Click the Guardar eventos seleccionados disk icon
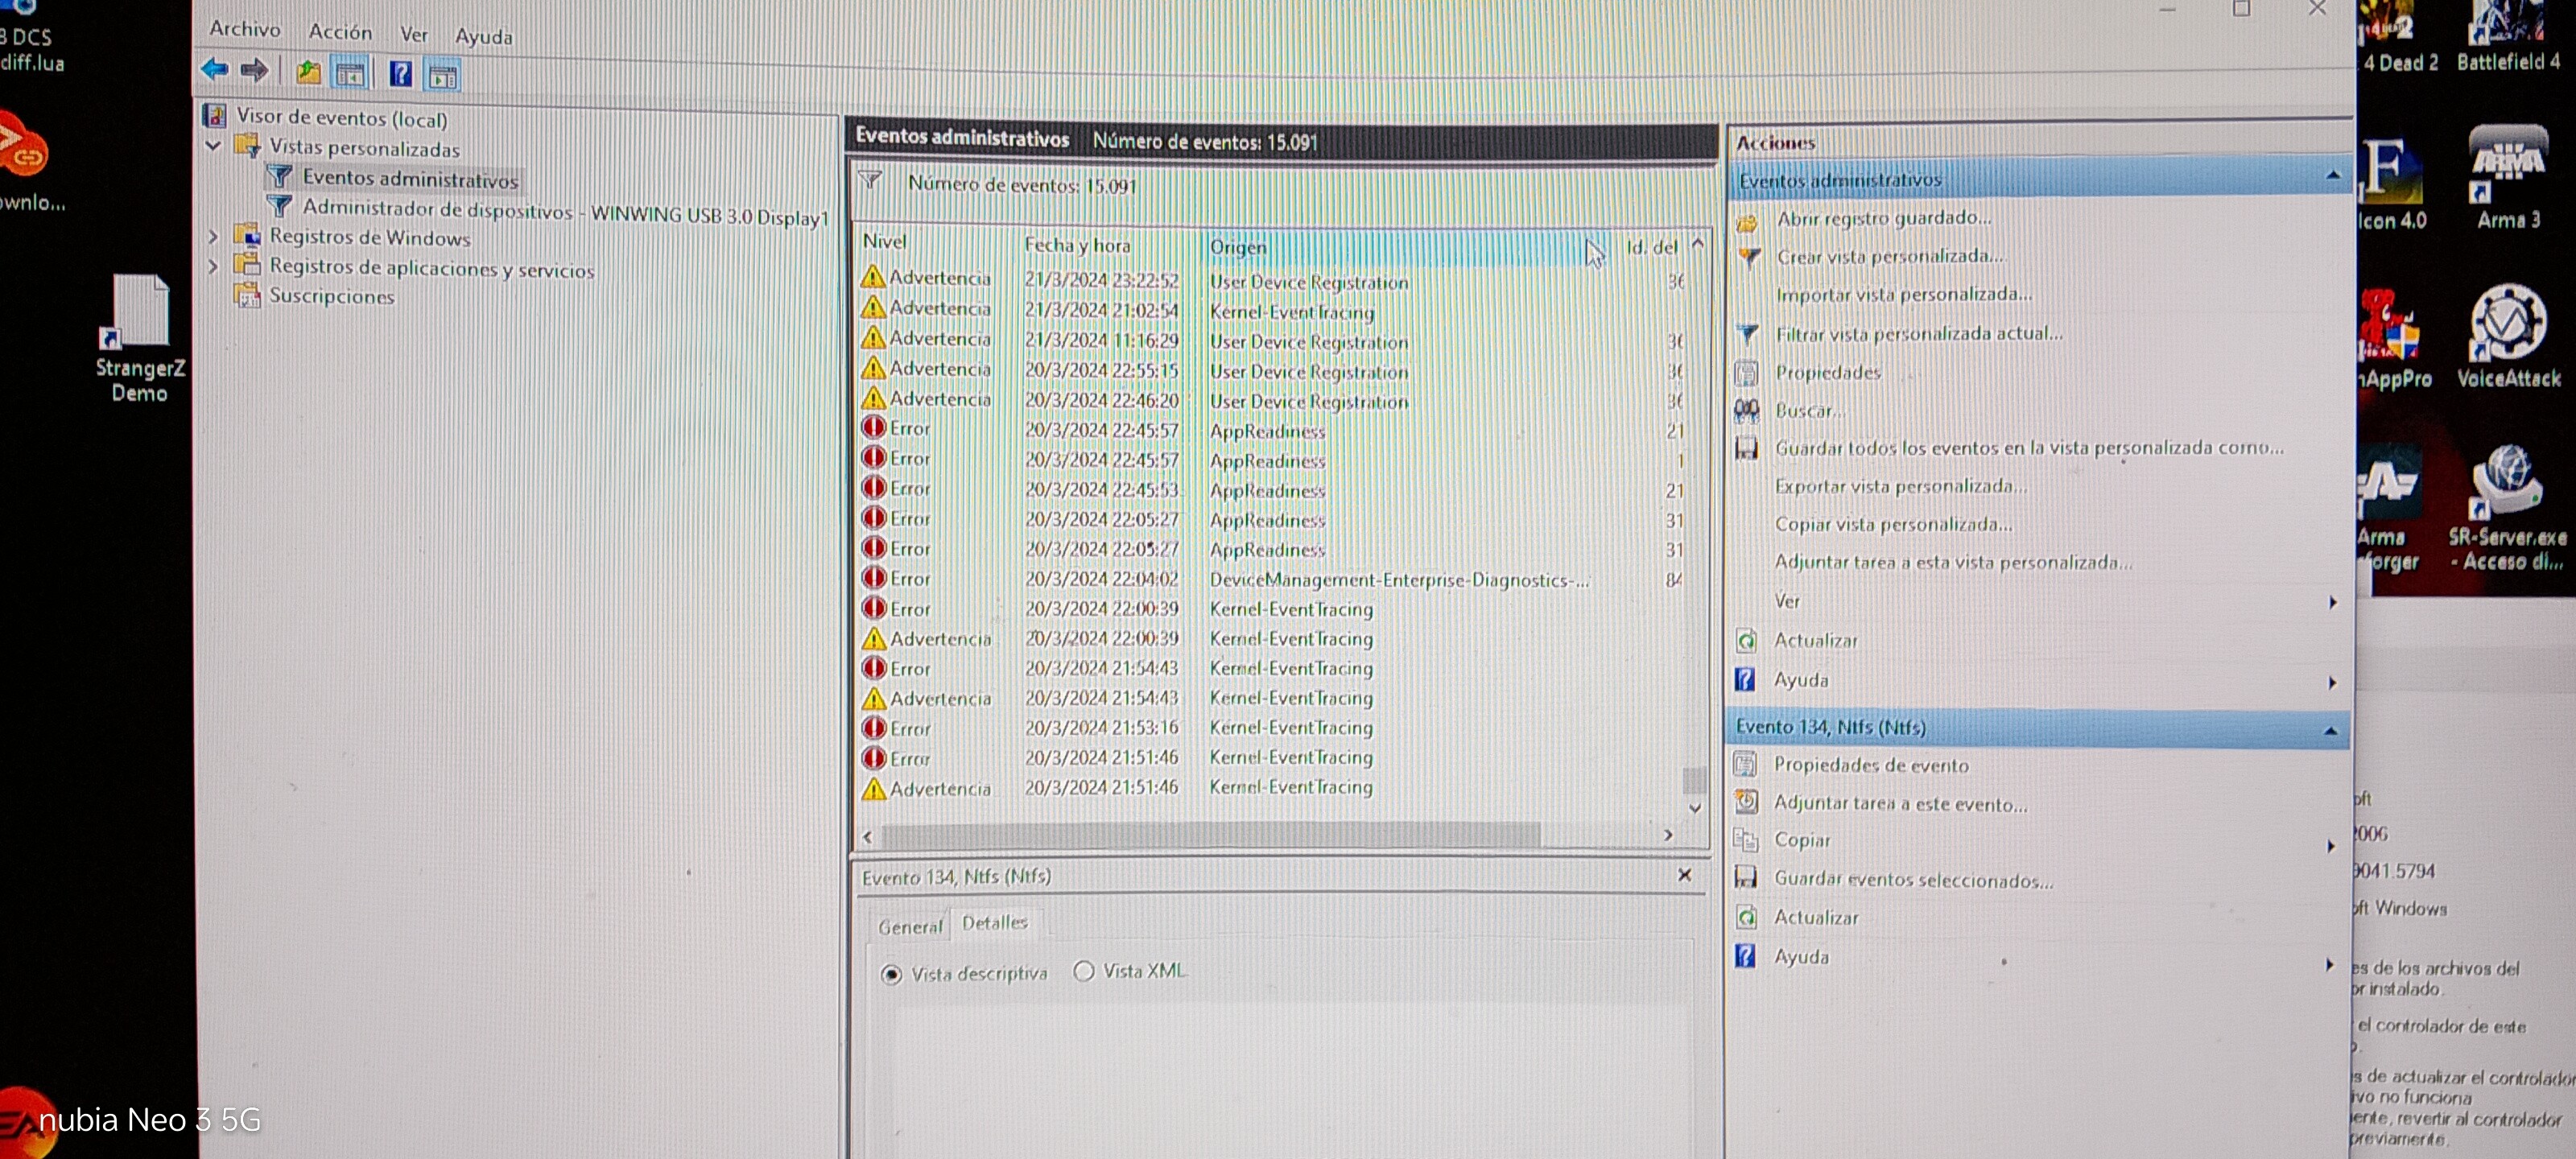The height and width of the screenshot is (1159, 2576). (1745, 878)
